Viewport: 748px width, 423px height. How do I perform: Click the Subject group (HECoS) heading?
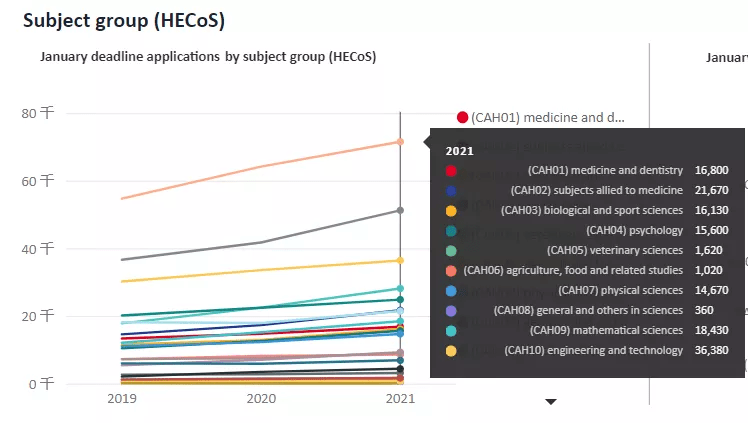point(124,21)
